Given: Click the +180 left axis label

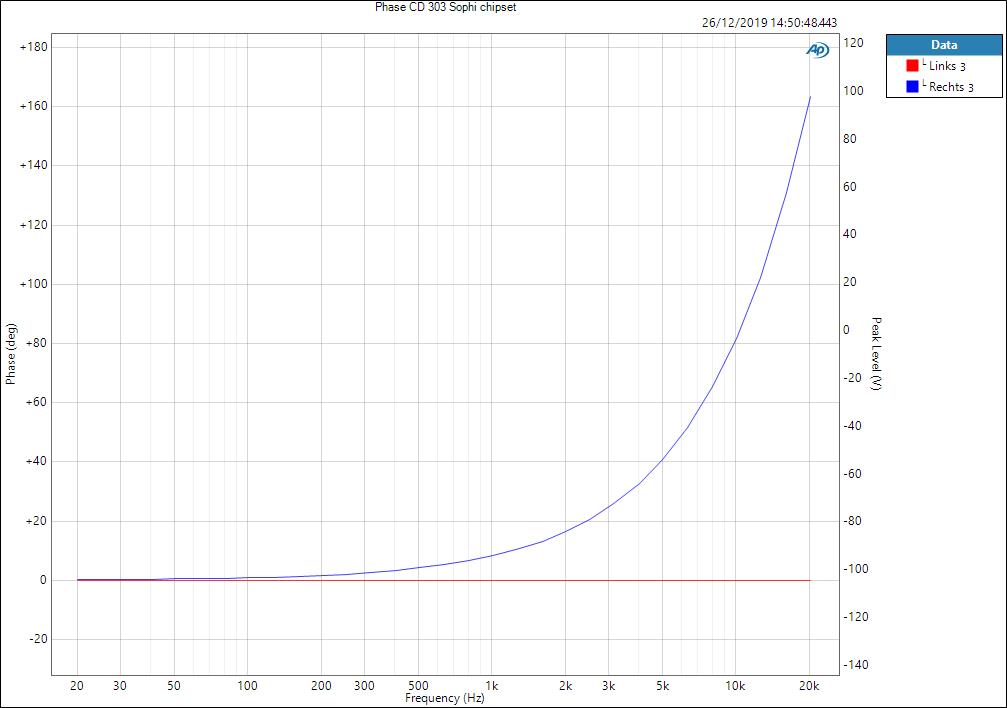Looking at the screenshot, I should click(34, 47).
